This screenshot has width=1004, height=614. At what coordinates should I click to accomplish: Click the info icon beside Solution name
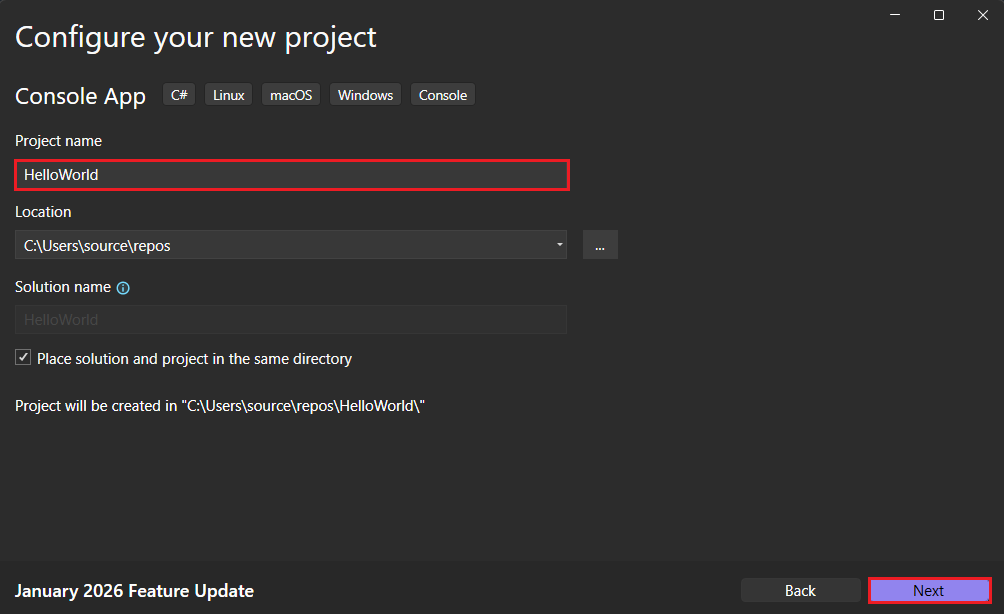tap(122, 287)
